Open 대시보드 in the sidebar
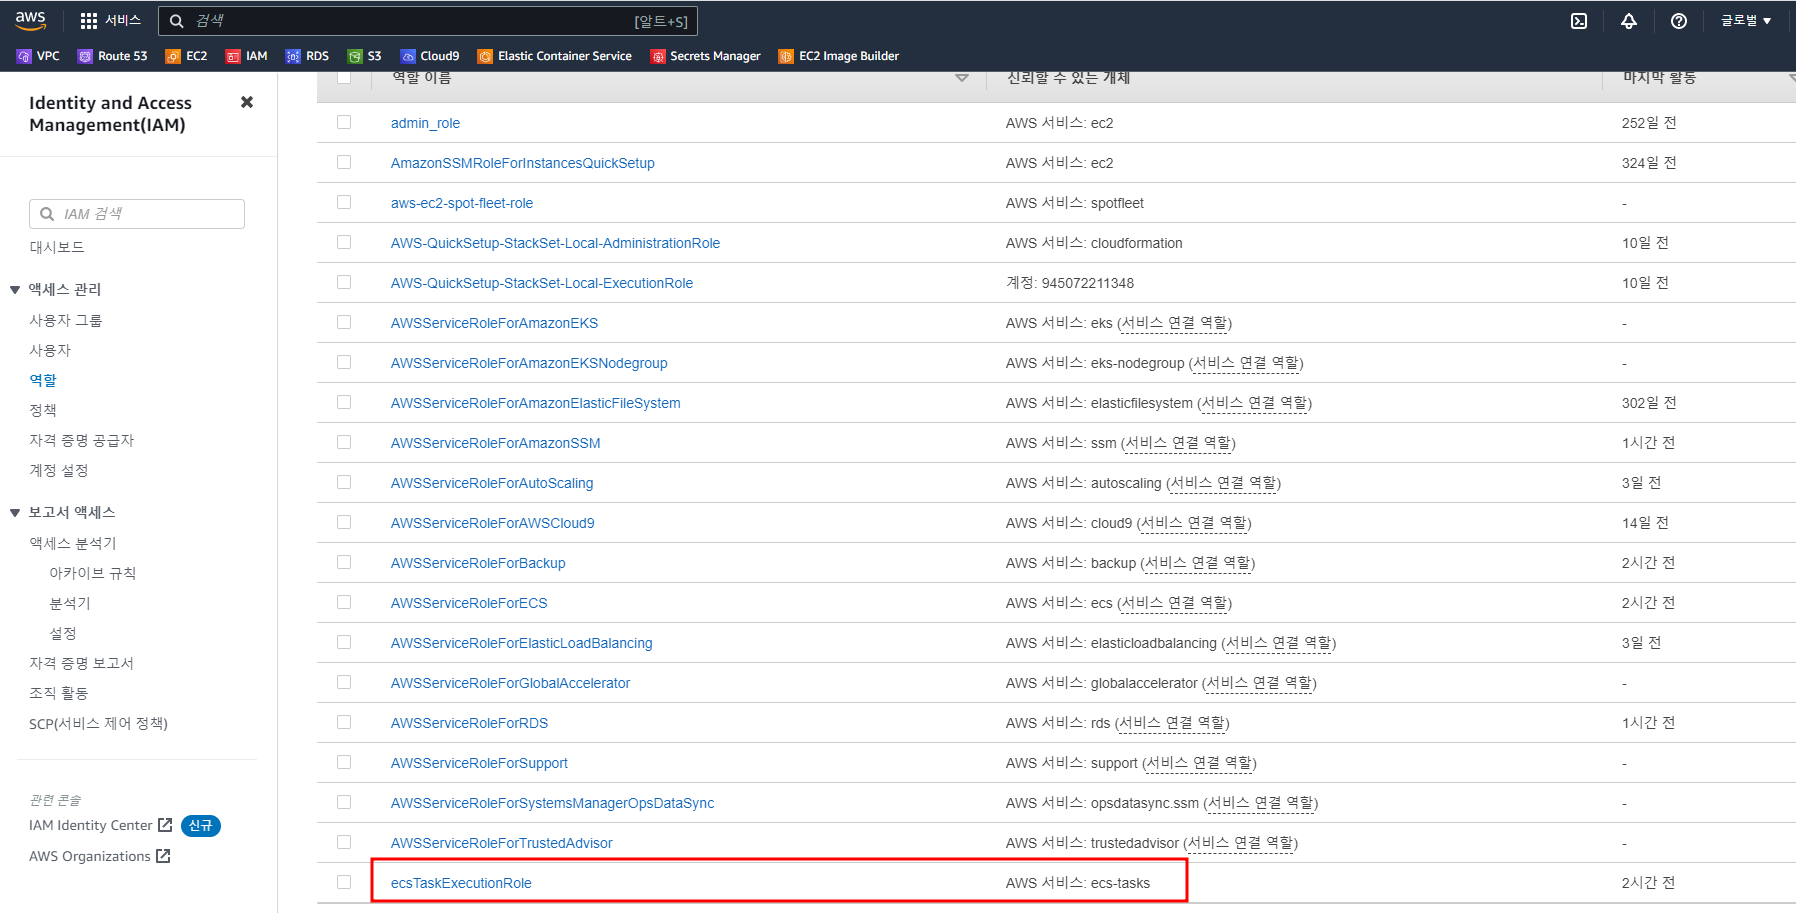 click(x=57, y=247)
